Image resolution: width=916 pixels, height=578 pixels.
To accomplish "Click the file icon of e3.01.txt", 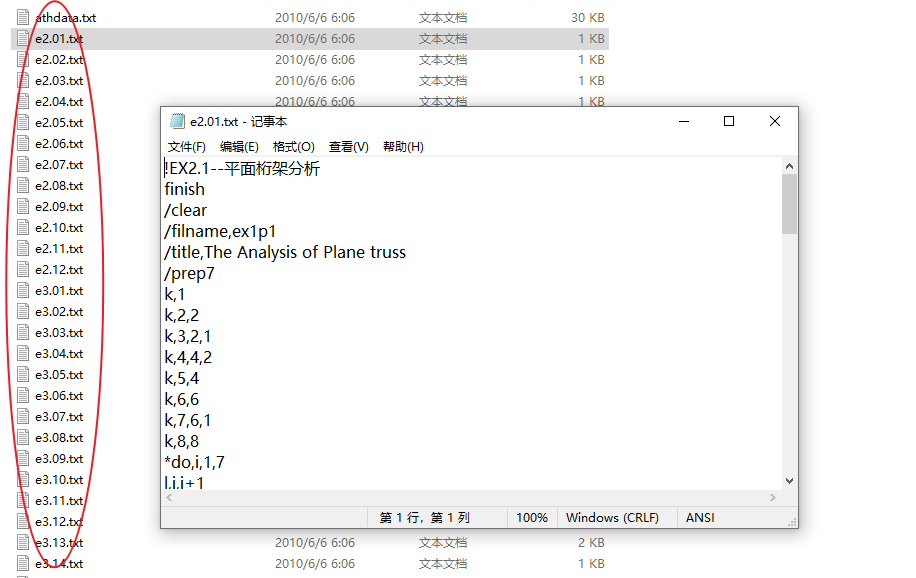I will click(23, 290).
